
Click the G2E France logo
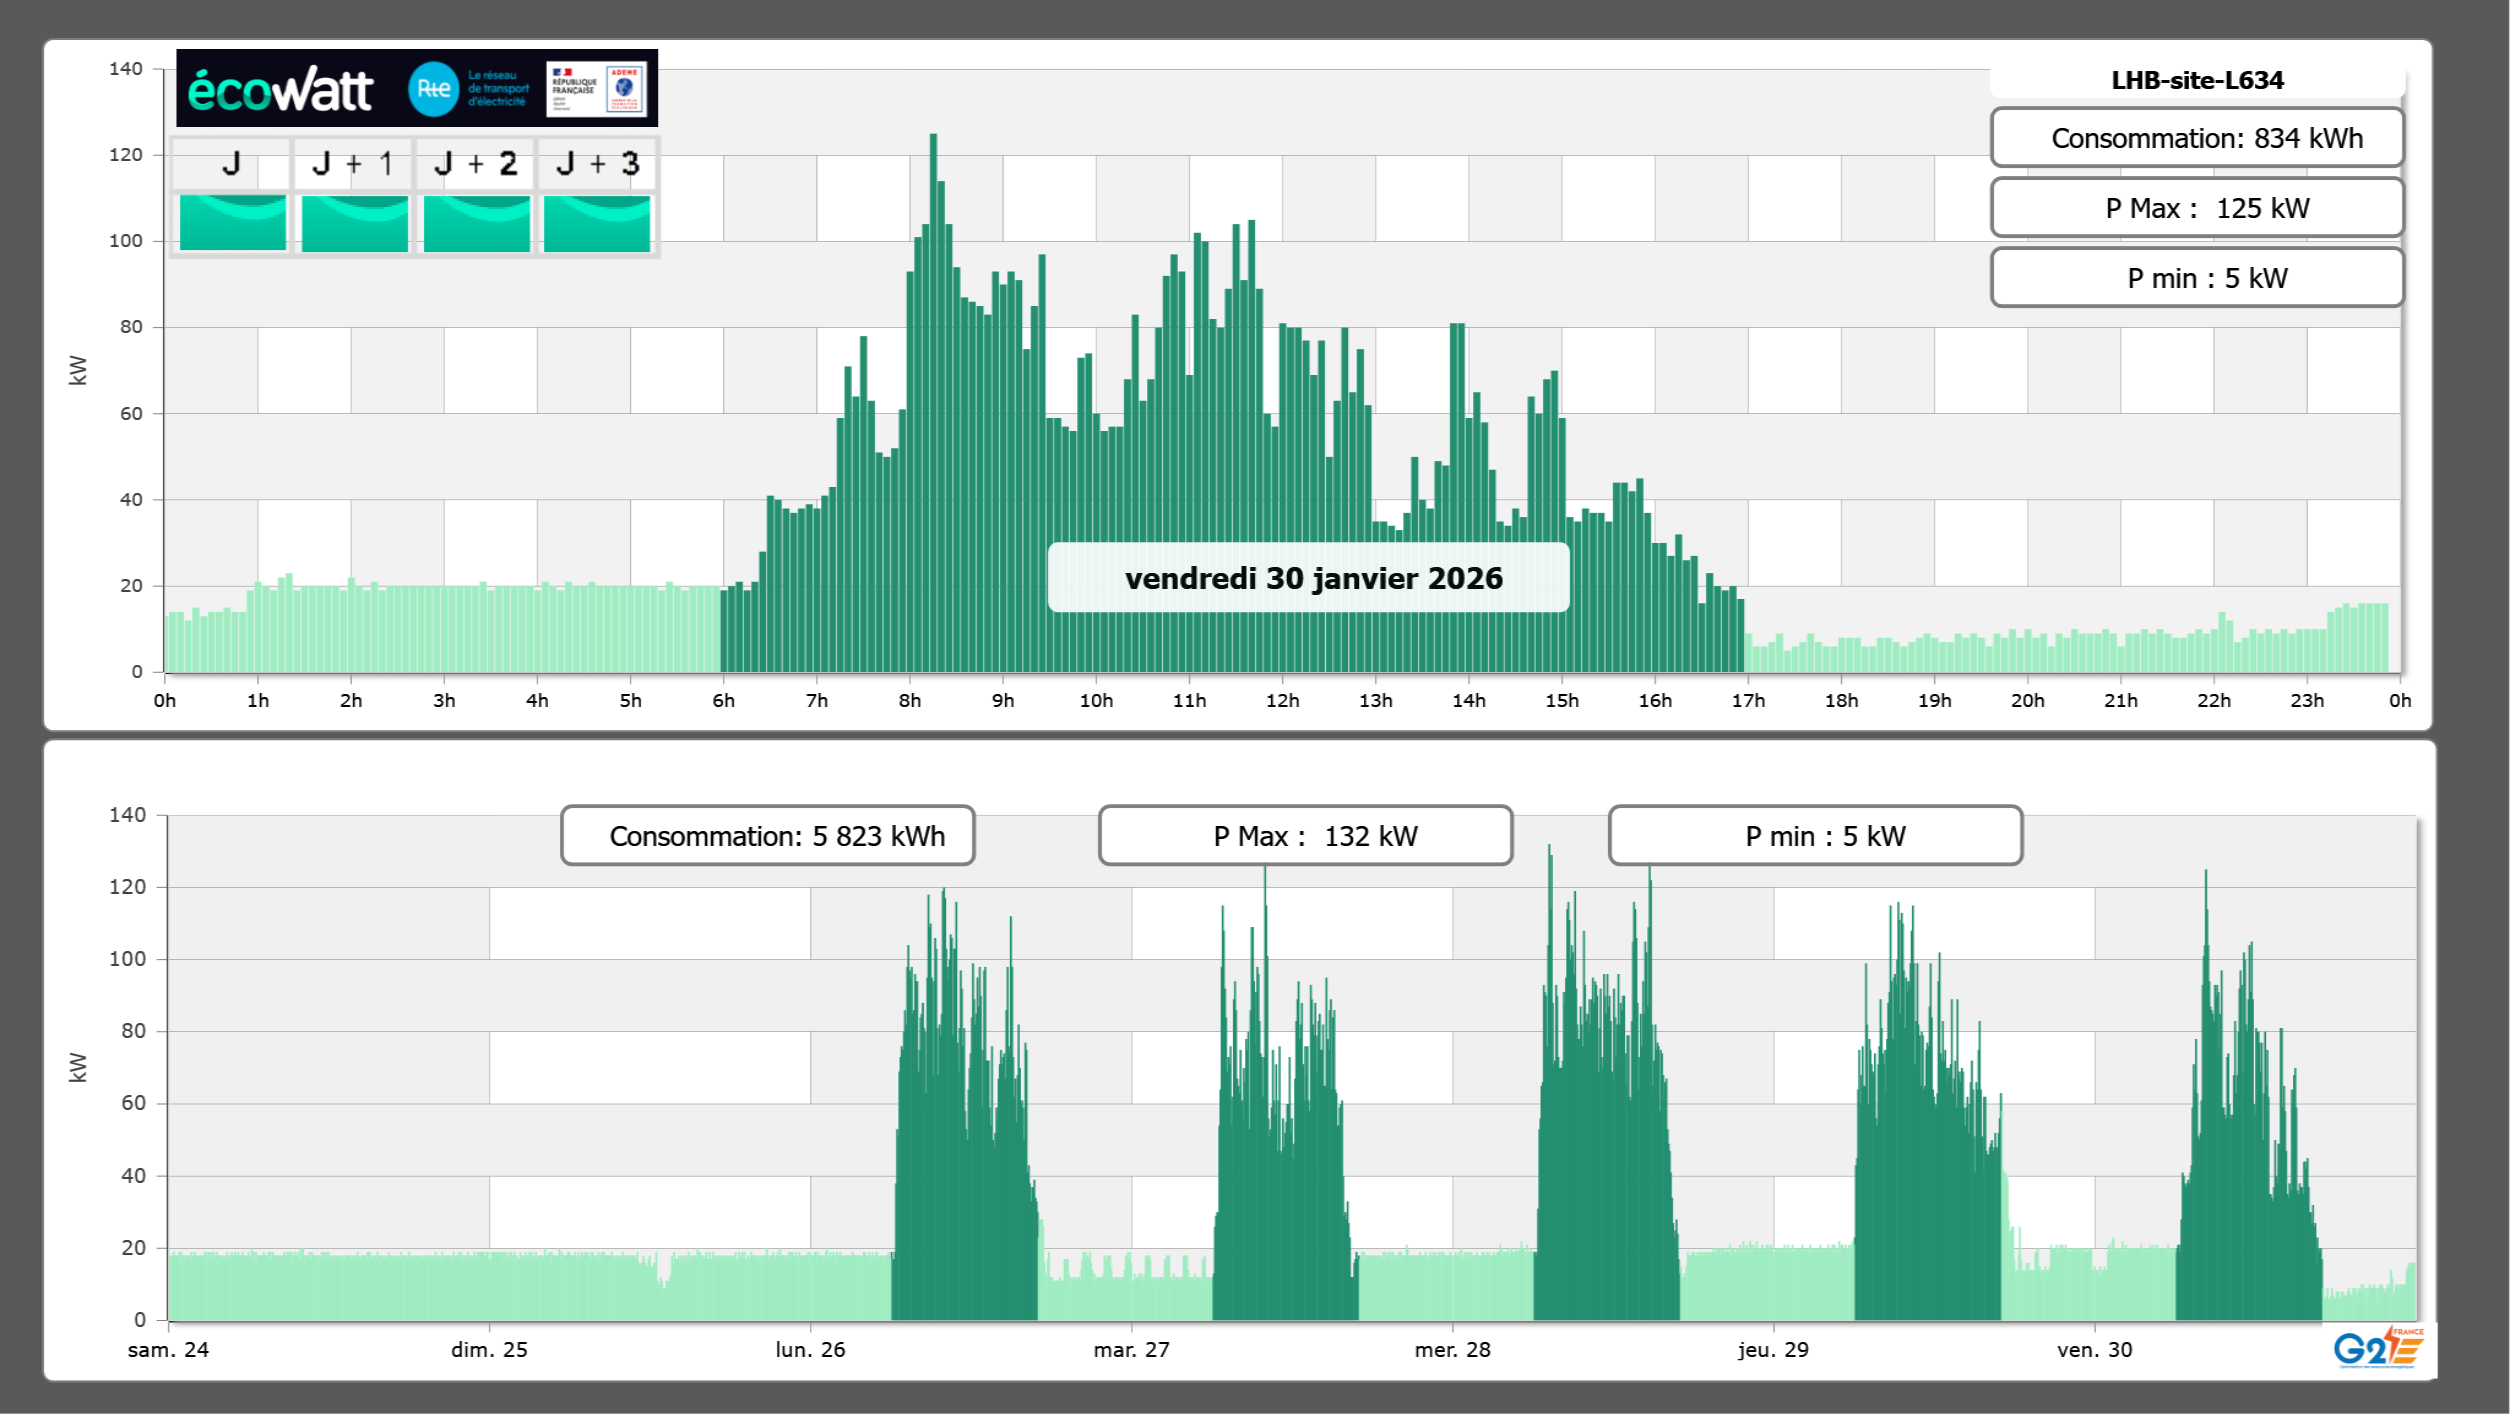click(x=2378, y=1348)
